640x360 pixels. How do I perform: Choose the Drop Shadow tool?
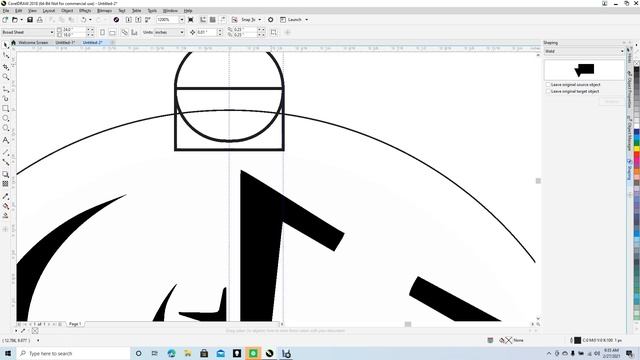point(6,174)
